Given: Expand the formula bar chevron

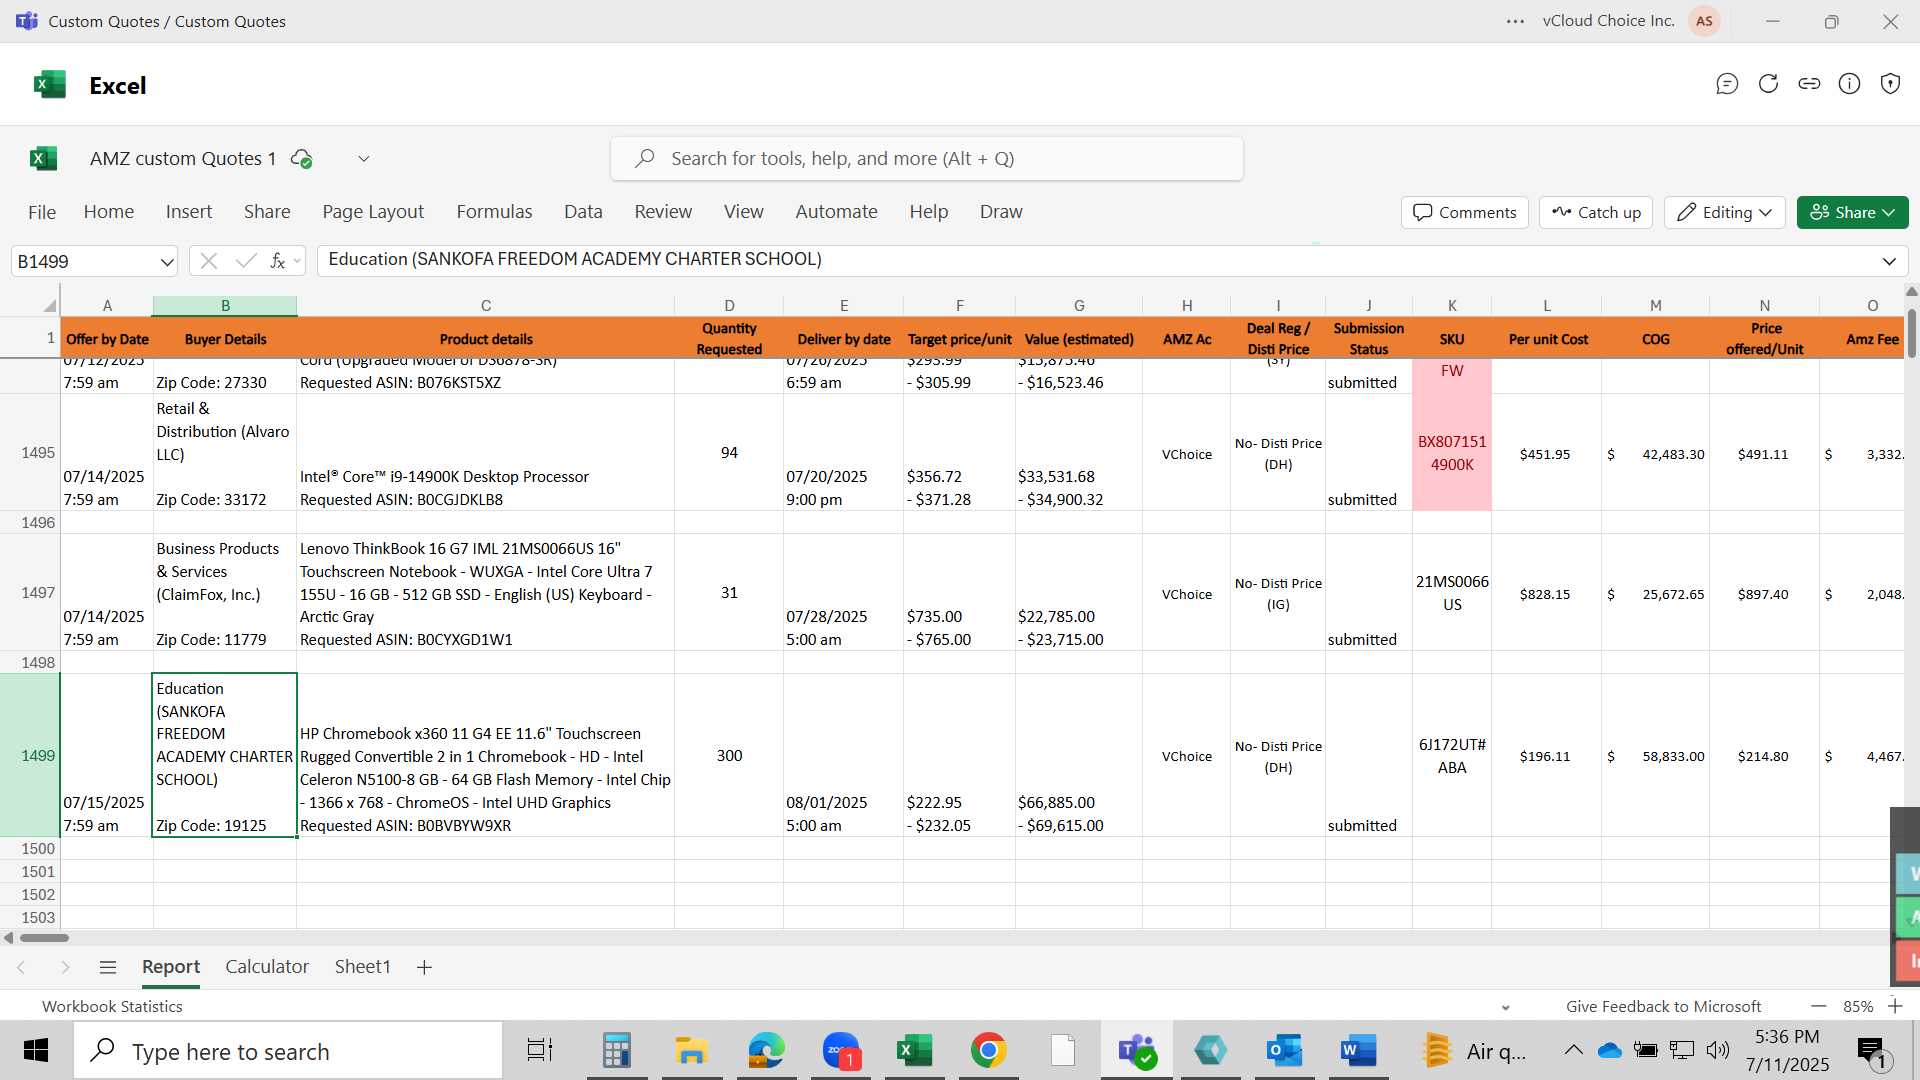Looking at the screenshot, I should pyautogui.click(x=1889, y=262).
